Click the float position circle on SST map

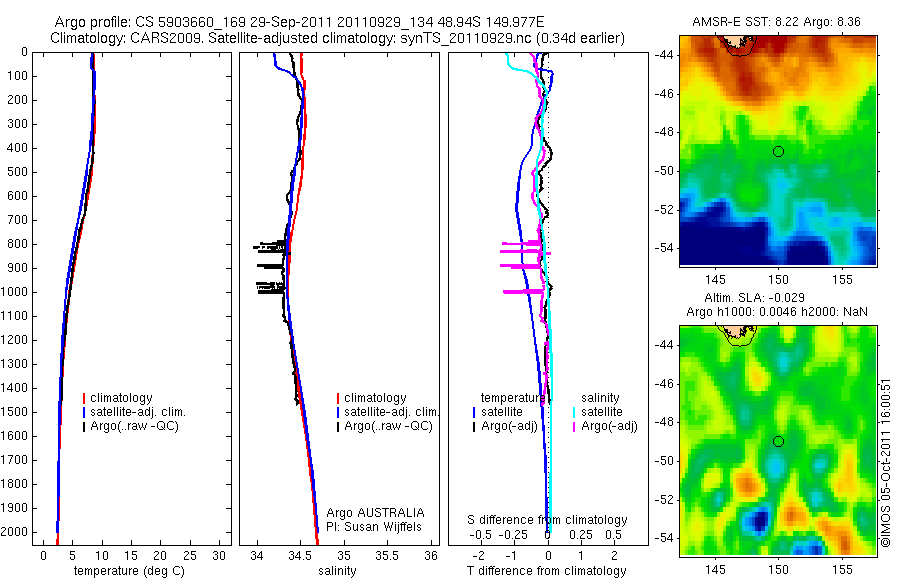(x=778, y=152)
